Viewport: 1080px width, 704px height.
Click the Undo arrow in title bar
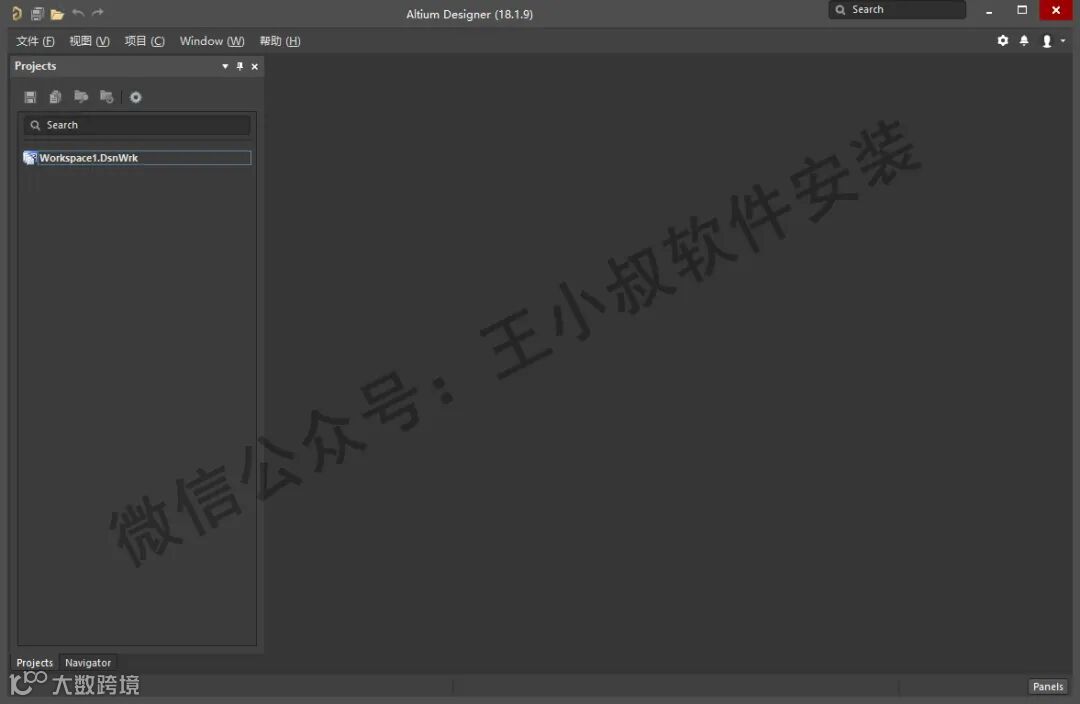click(x=78, y=12)
